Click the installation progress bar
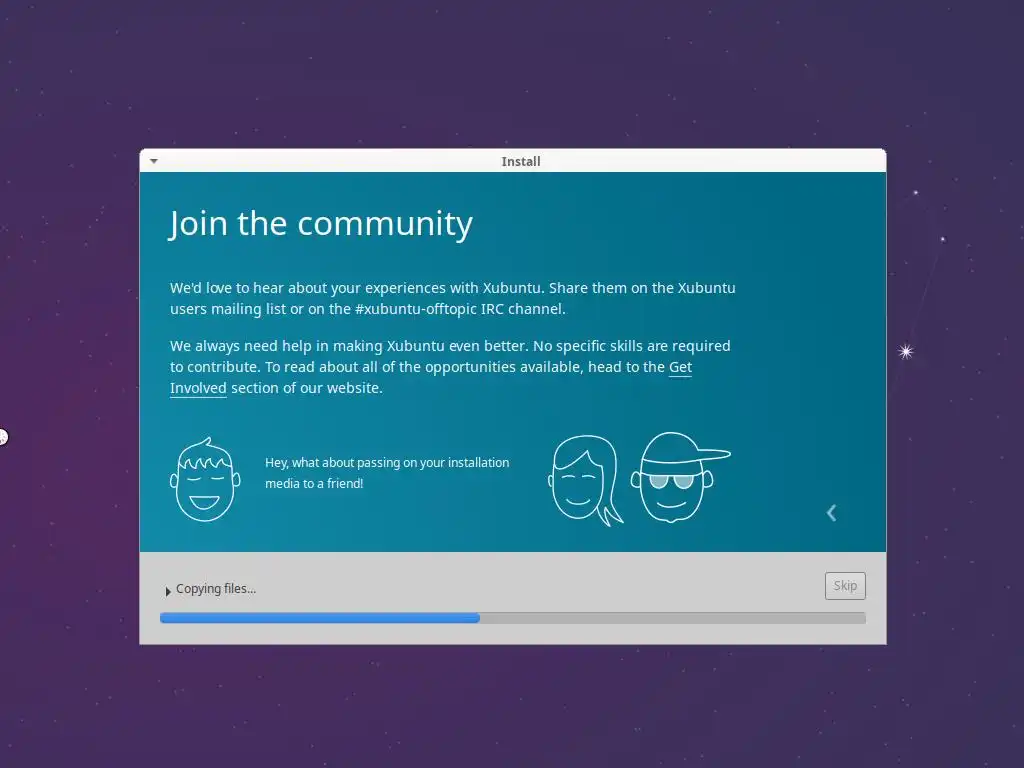The width and height of the screenshot is (1024, 768). coord(513,618)
